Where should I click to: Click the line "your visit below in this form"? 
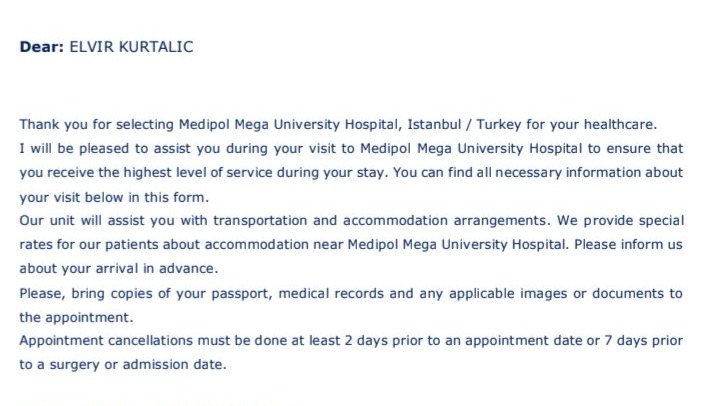click(112, 197)
